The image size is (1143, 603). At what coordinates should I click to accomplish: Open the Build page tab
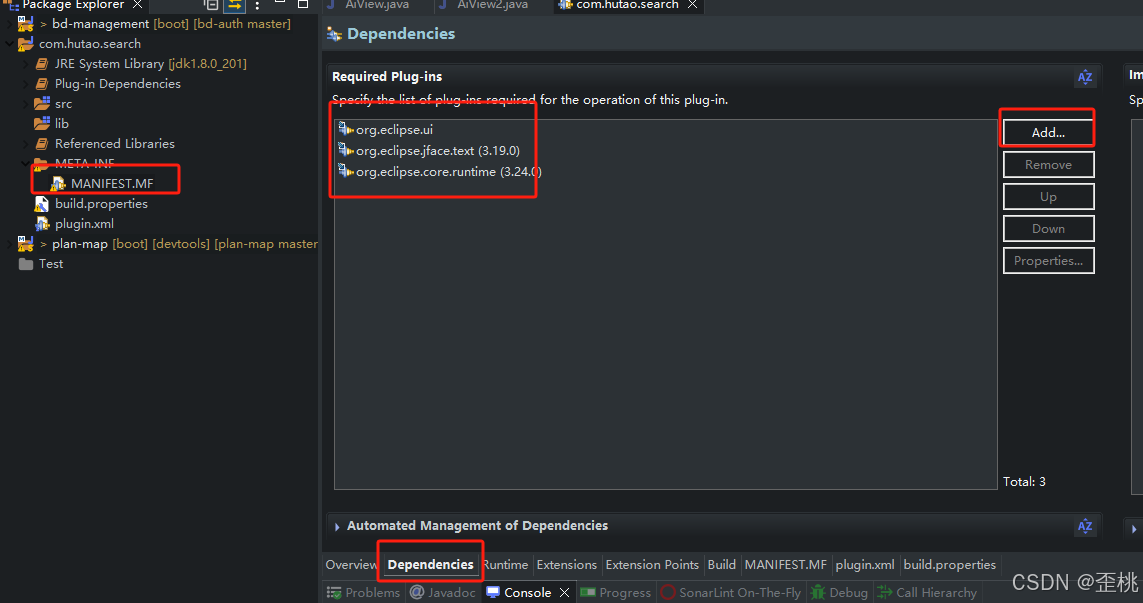[x=722, y=564]
